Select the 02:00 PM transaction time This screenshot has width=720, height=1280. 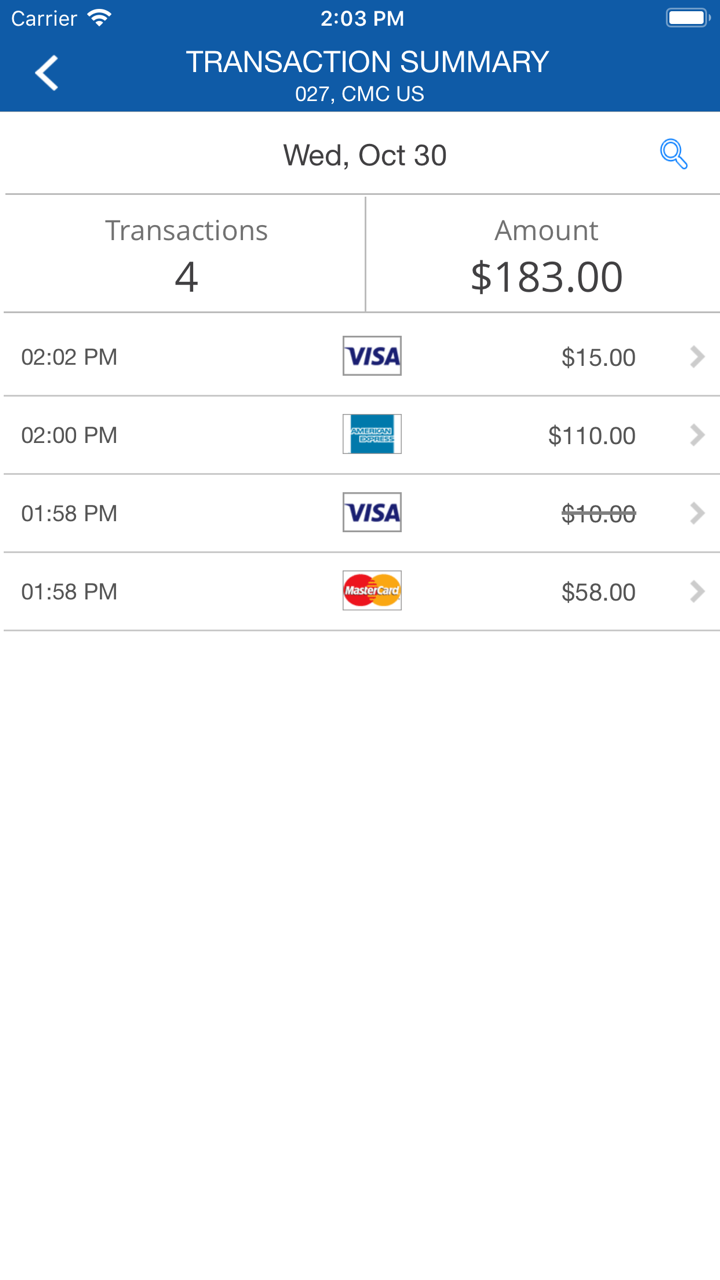(x=69, y=435)
